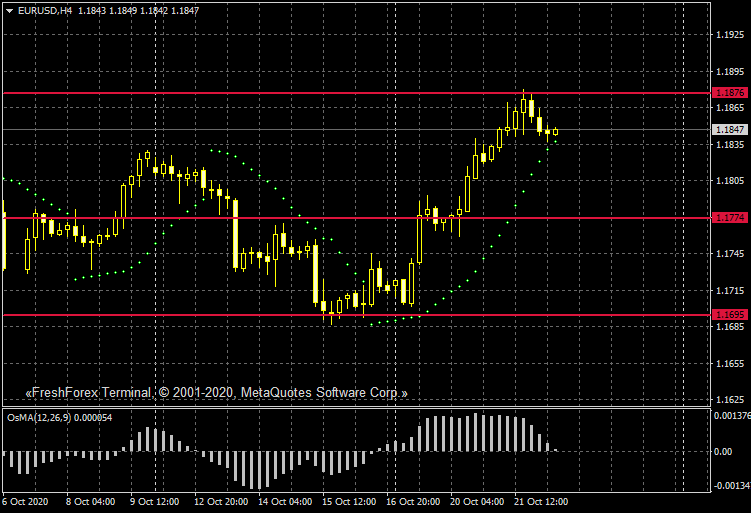The image size is (751, 513).
Task: Select the EURUSD,H4 symbol title text
Action: click(x=45, y=11)
